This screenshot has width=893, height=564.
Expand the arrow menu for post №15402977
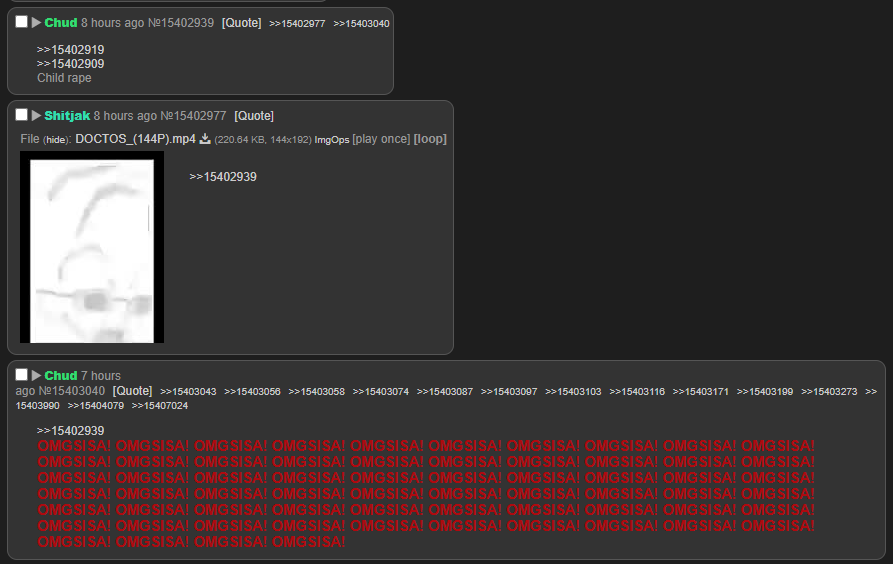tap(36, 115)
